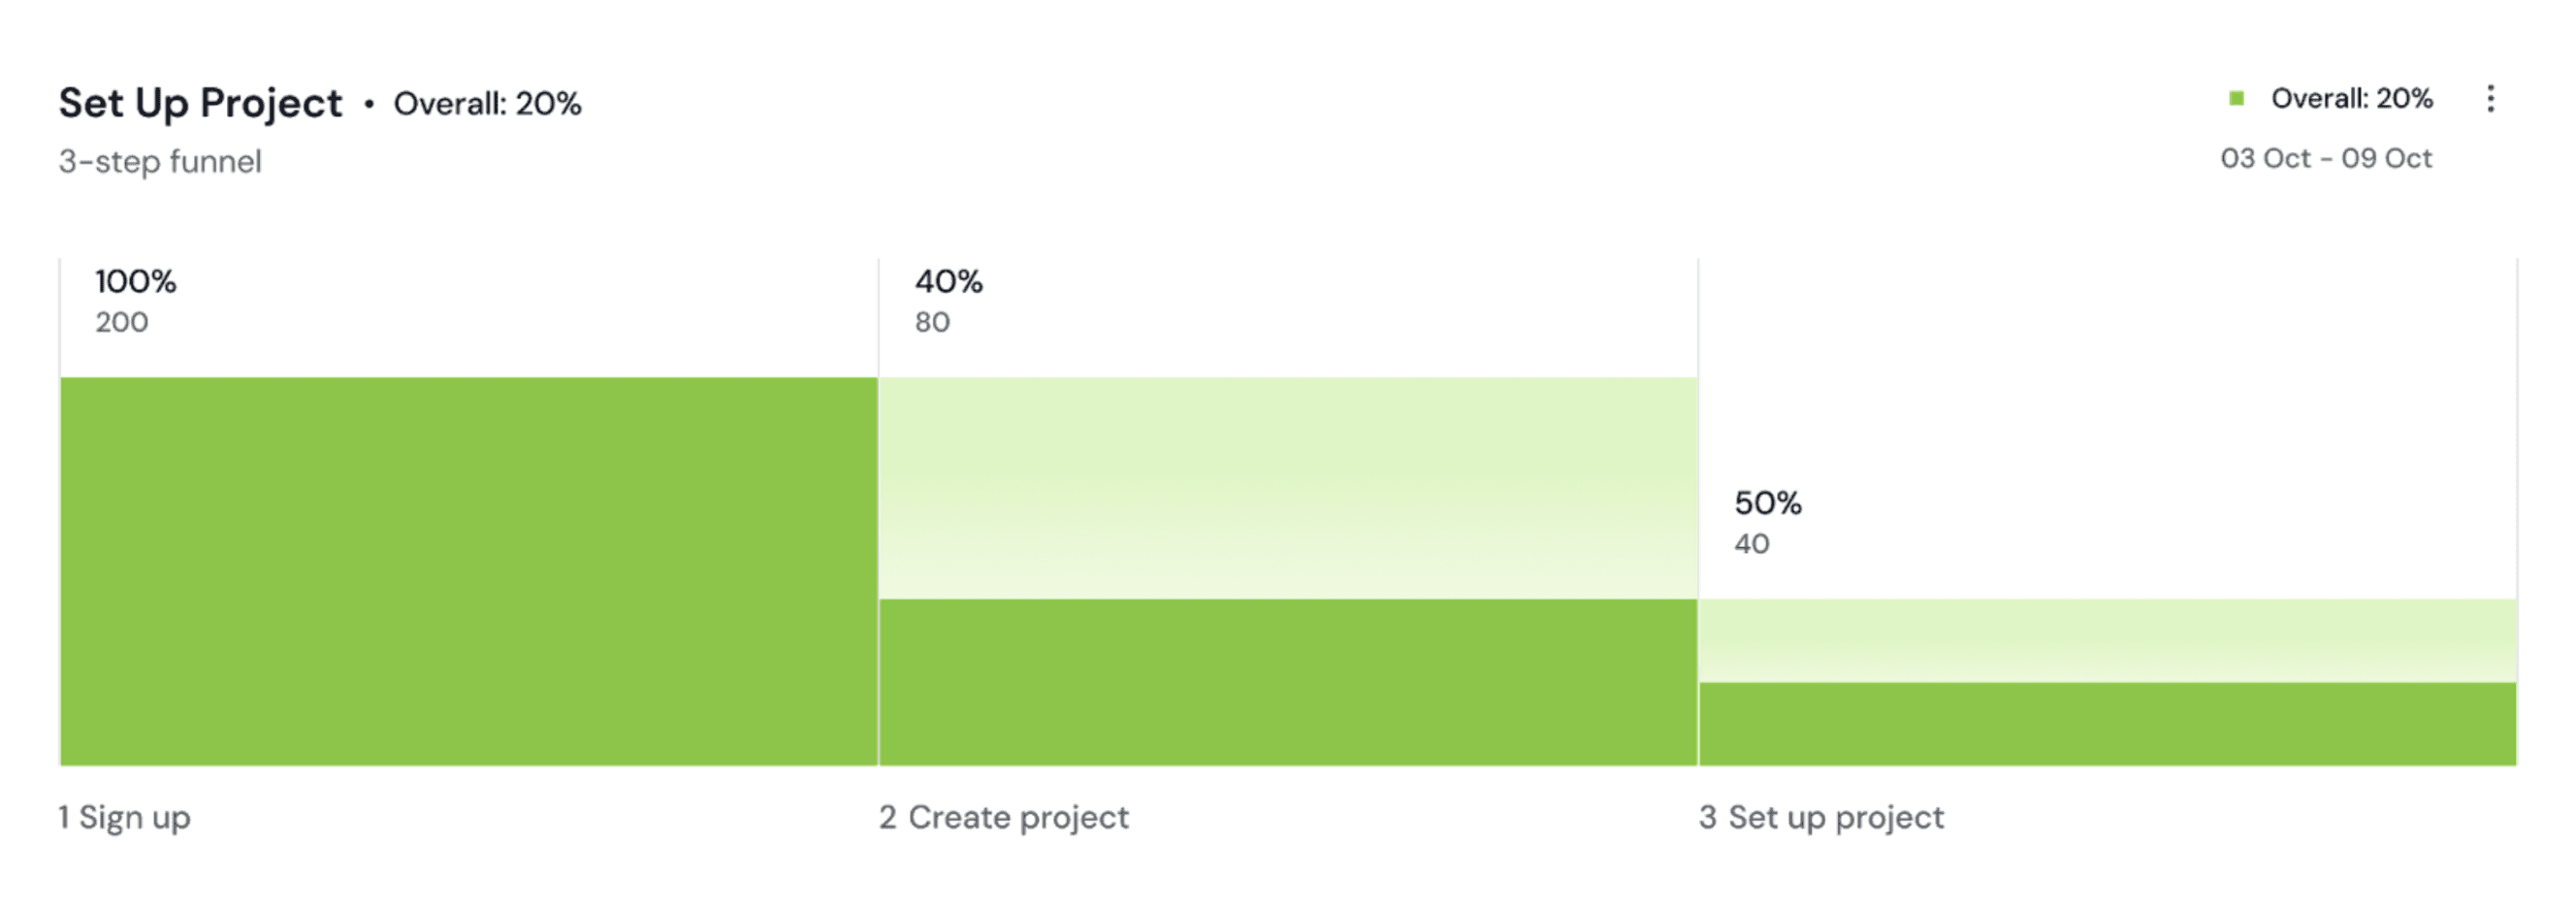Select the Sign up solid green bar
Screen dimensions: 2576x910
(x=469, y=571)
